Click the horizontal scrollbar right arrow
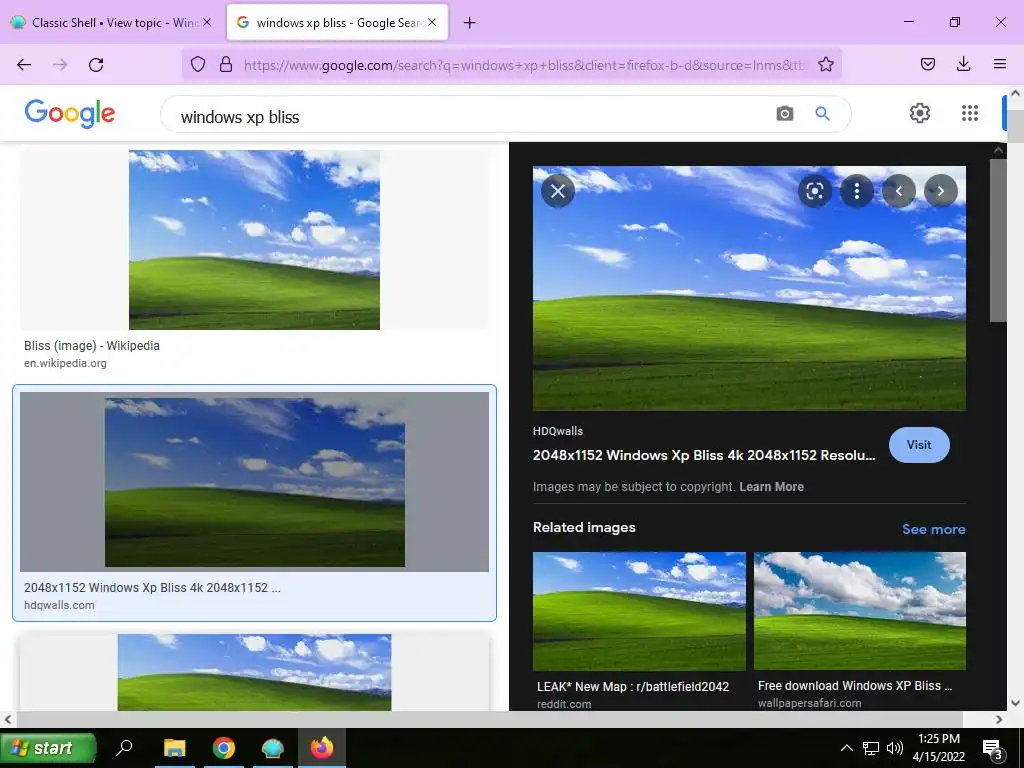1024x768 pixels. (999, 720)
